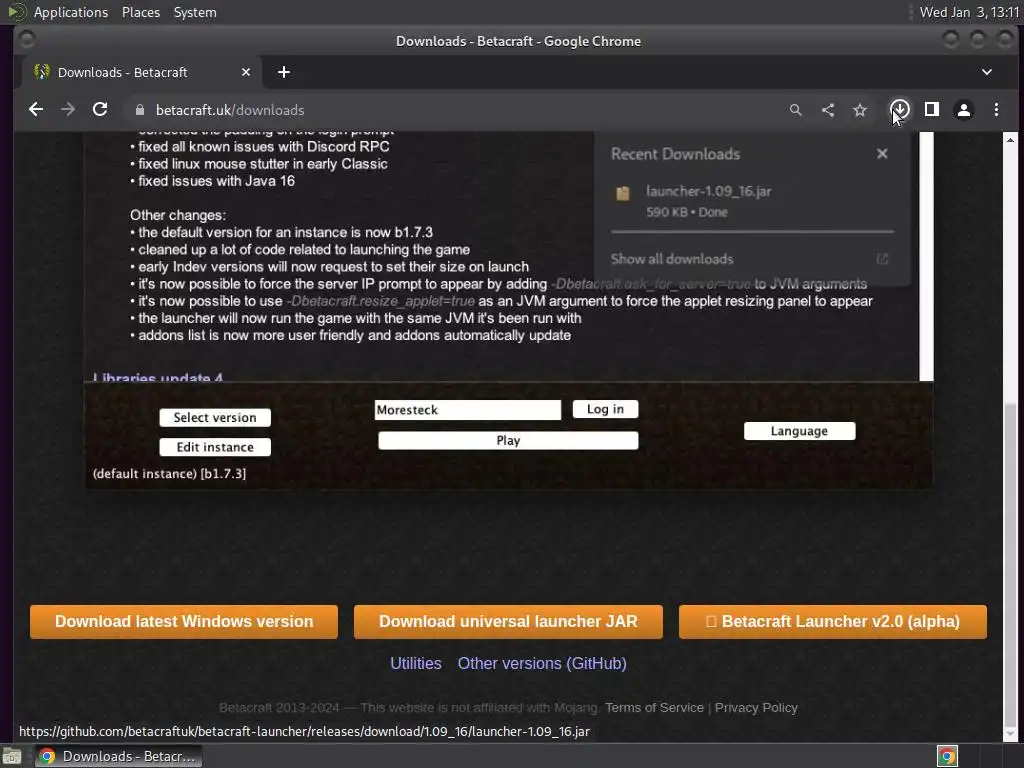The image size is (1024, 768).
Task: Expand the tab search chevron
Action: (x=987, y=72)
